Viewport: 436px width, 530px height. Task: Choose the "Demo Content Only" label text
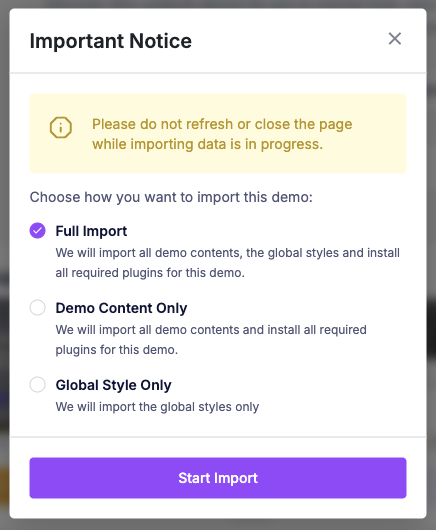[x=121, y=308]
